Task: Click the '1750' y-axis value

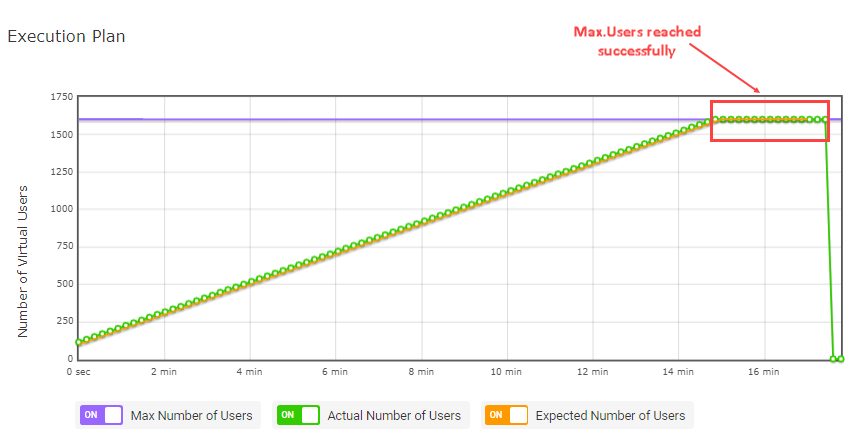Action: [60, 97]
